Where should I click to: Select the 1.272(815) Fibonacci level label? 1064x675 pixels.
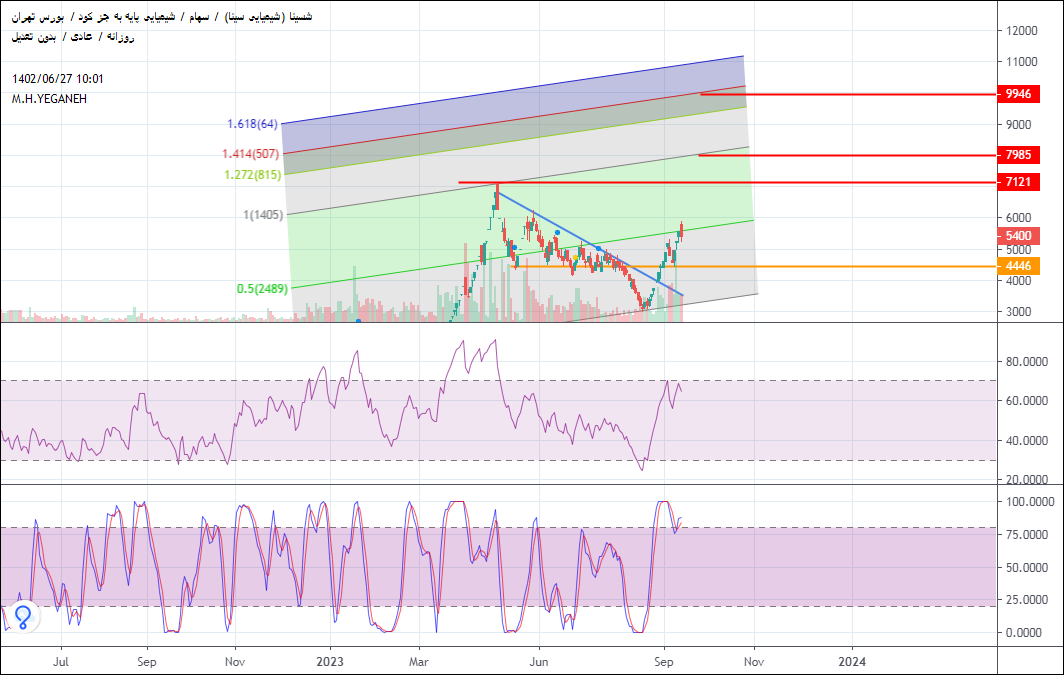[x=251, y=174]
